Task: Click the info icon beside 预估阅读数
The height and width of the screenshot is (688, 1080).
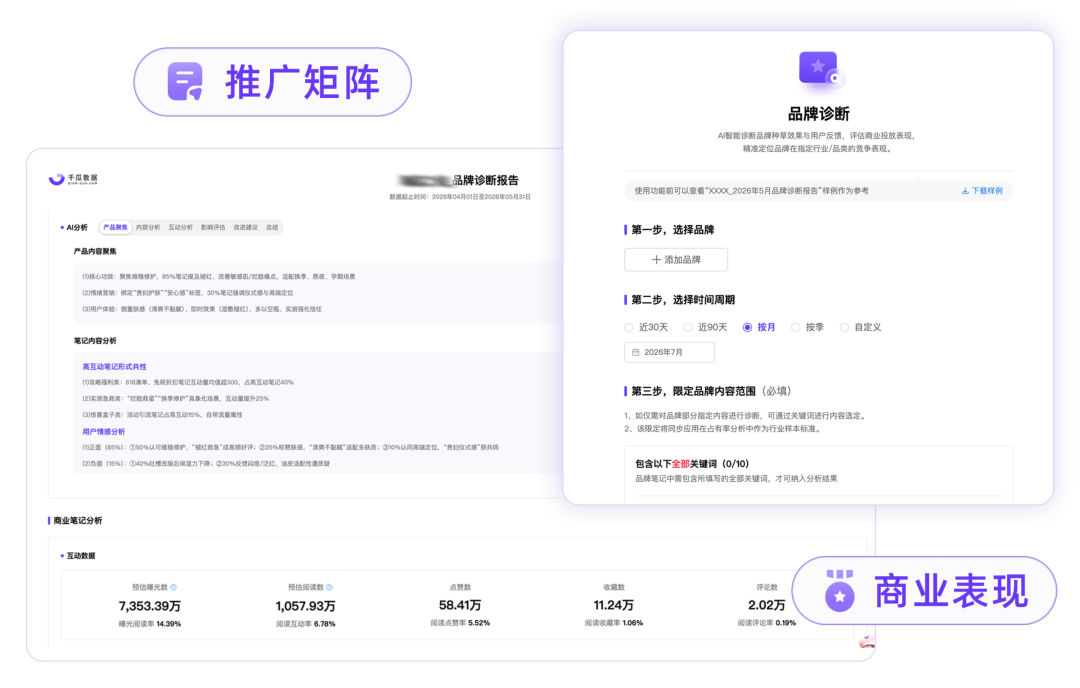Action: (x=329, y=587)
